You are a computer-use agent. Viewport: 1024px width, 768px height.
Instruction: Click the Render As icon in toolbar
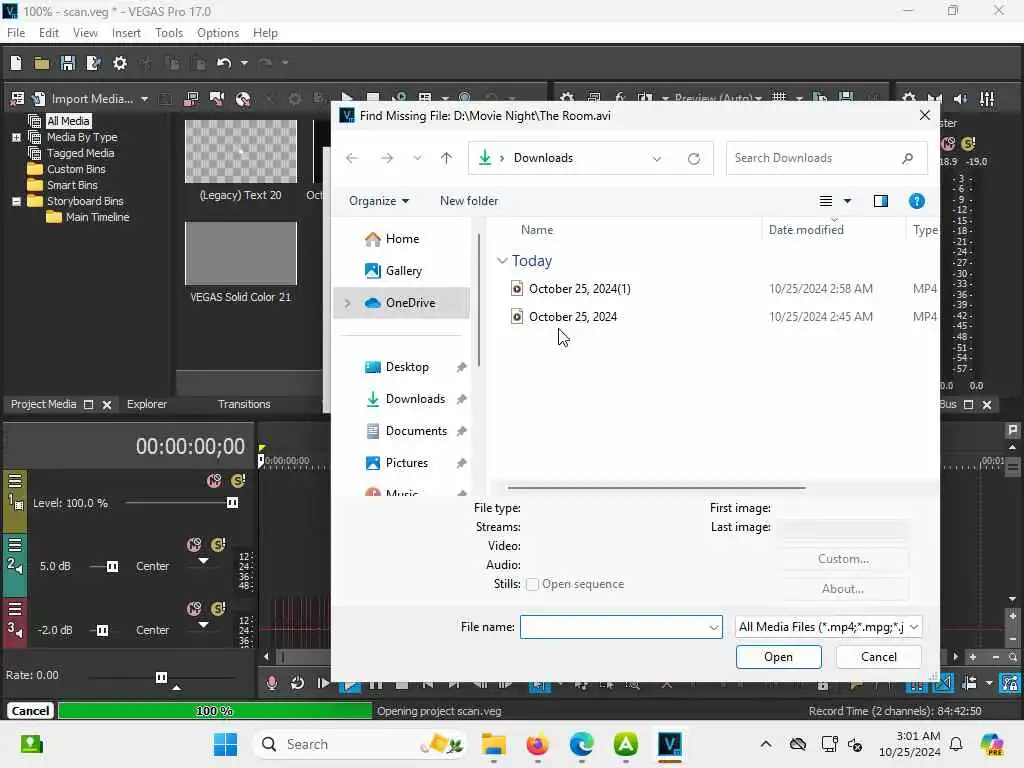tap(93, 63)
